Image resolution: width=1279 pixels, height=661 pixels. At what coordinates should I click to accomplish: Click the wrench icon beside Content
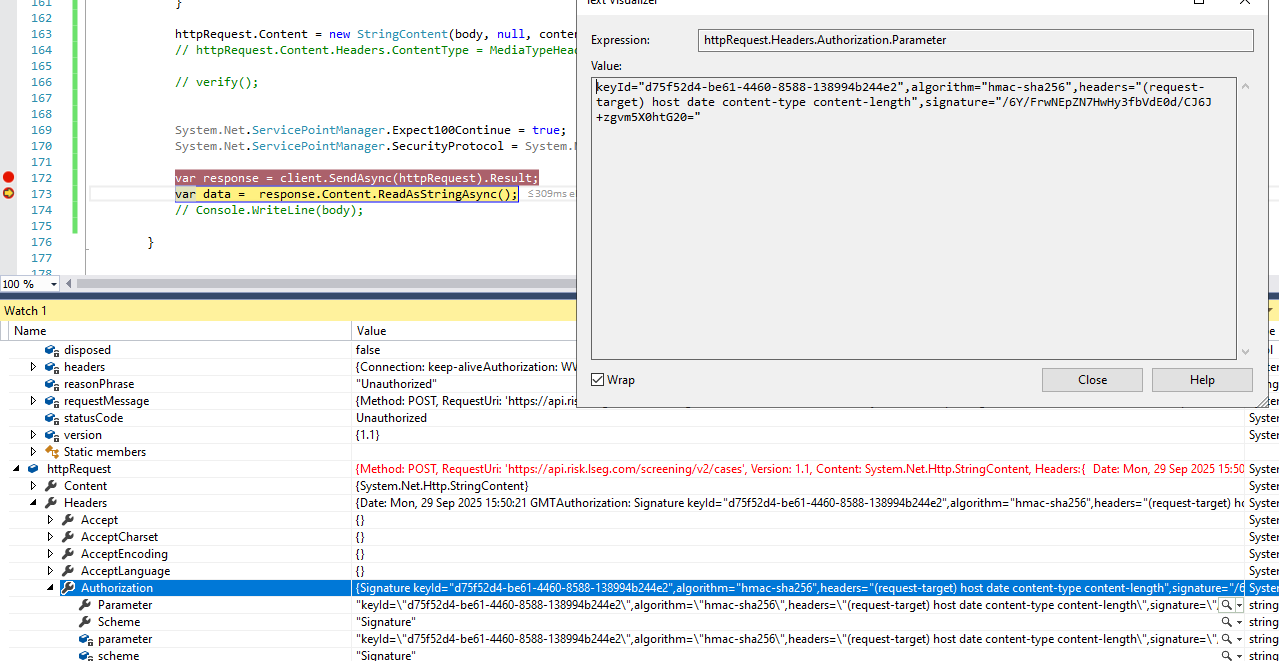(52, 486)
